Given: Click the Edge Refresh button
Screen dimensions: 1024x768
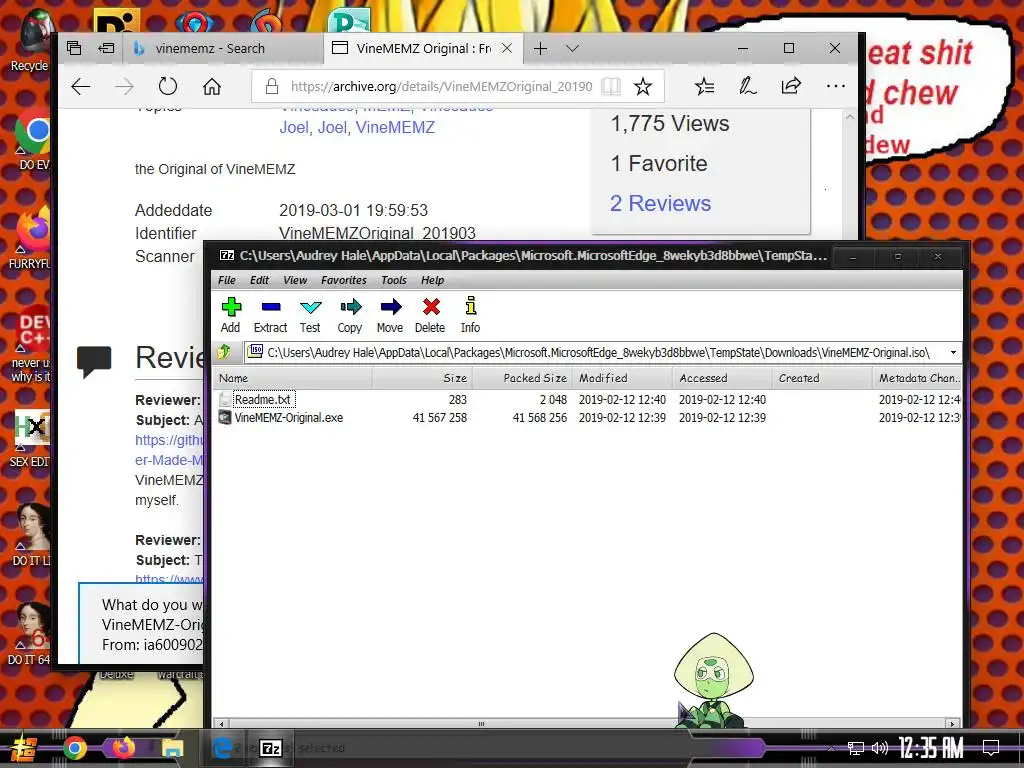Looking at the screenshot, I should (x=168, y=86).
